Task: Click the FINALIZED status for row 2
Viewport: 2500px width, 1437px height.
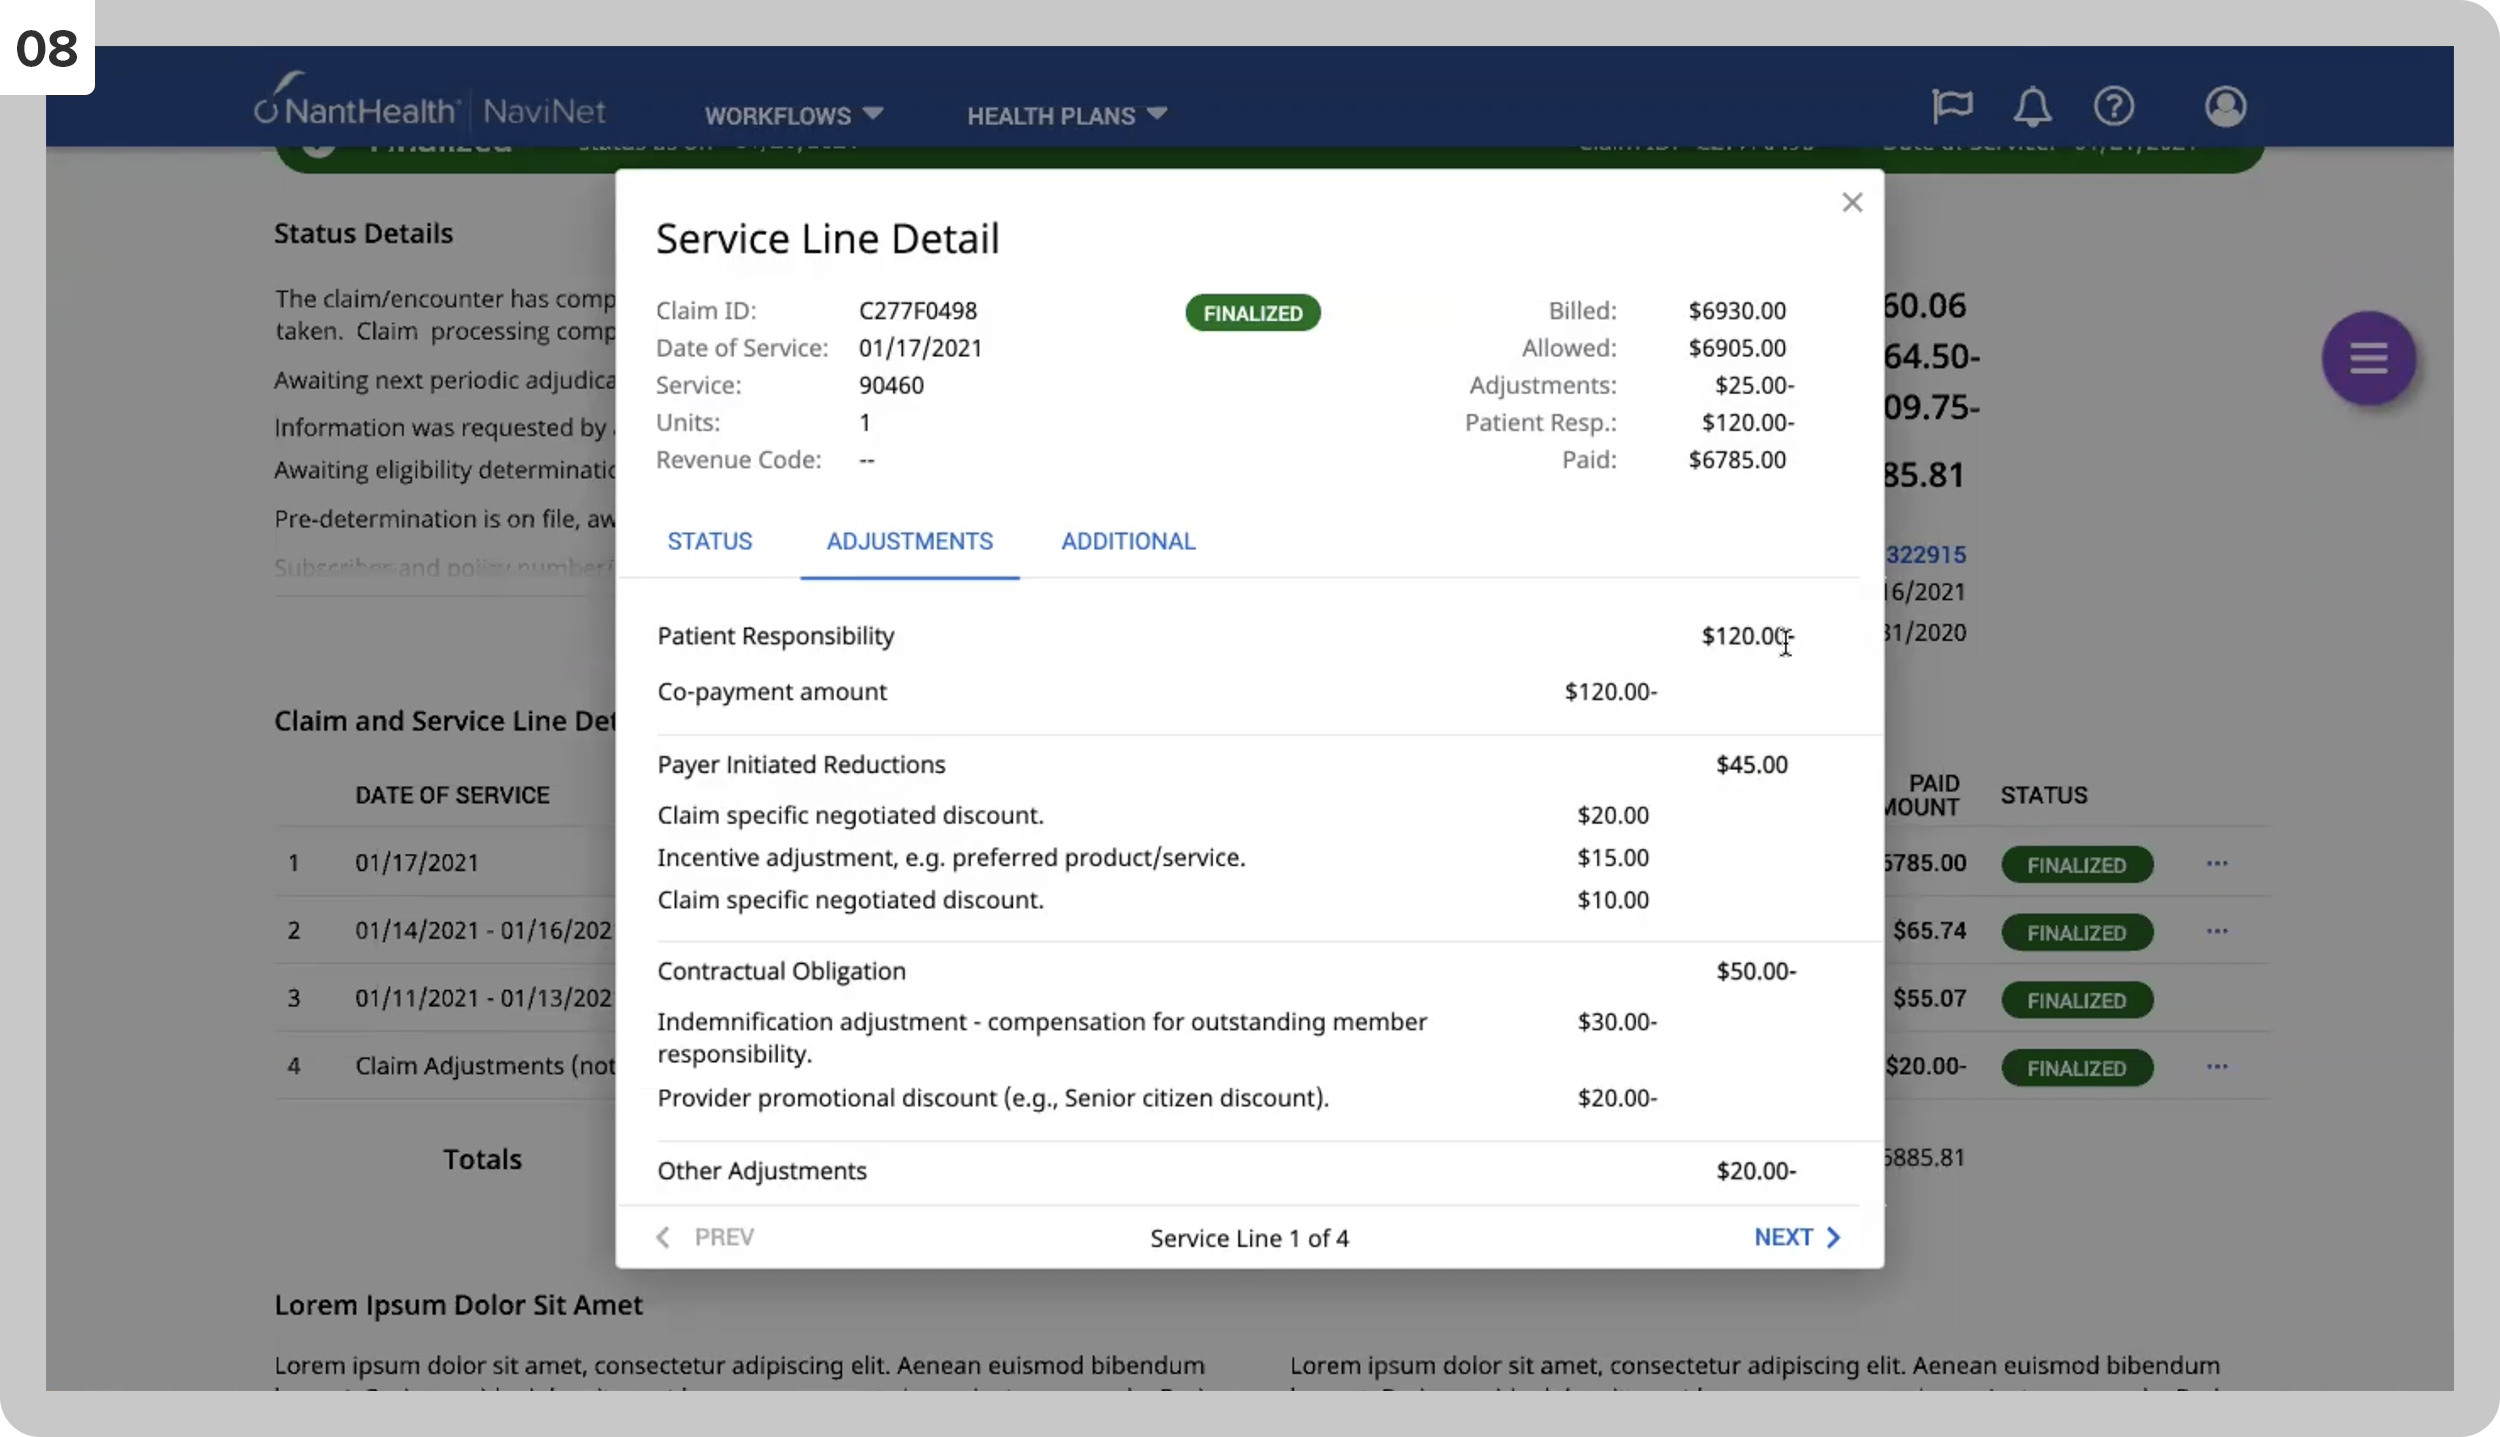Action: pos(2076,933)
